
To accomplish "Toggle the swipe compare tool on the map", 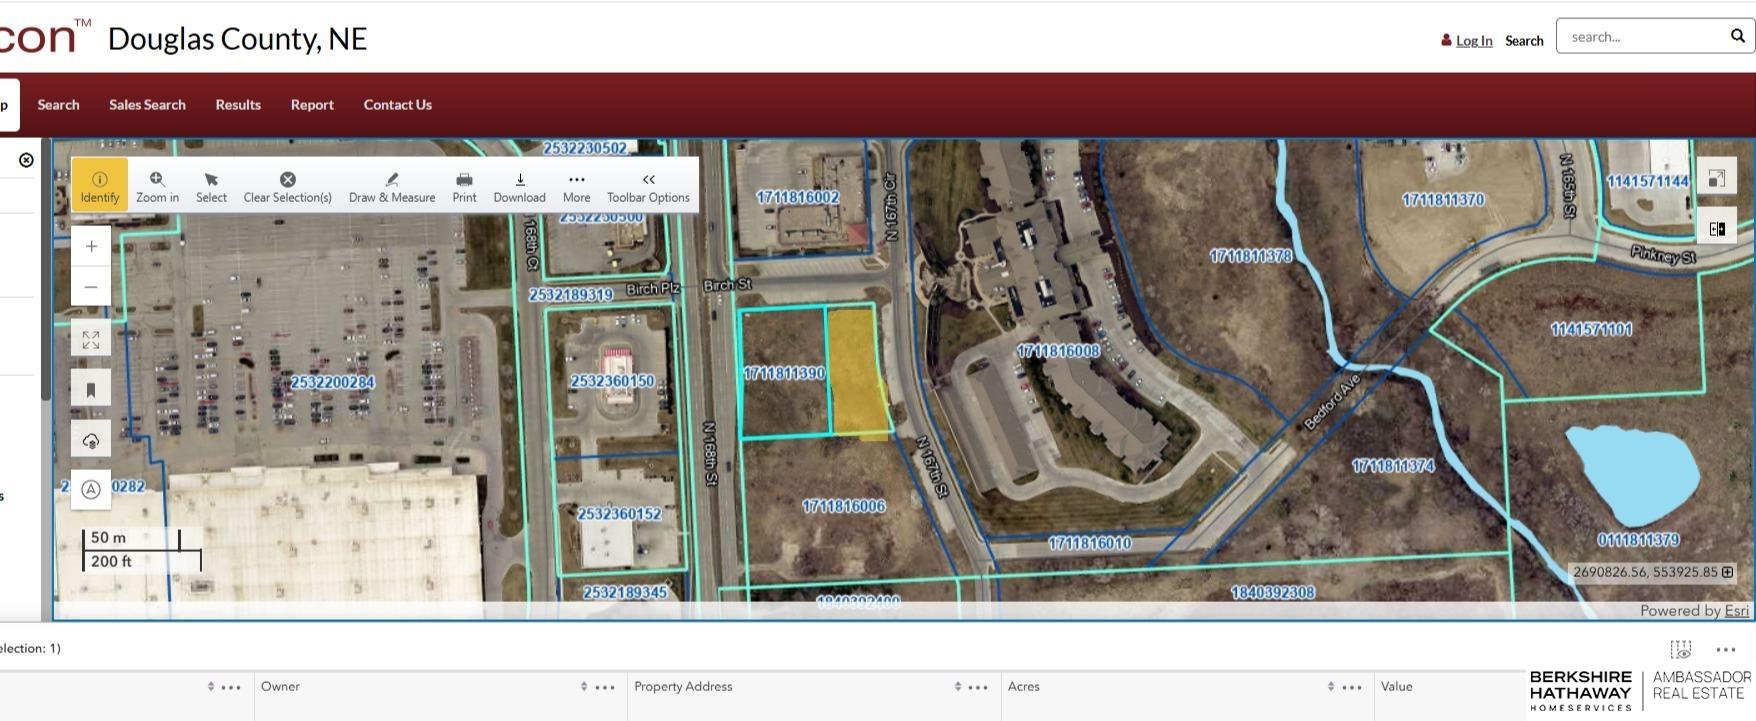I will coord(1717,229).
